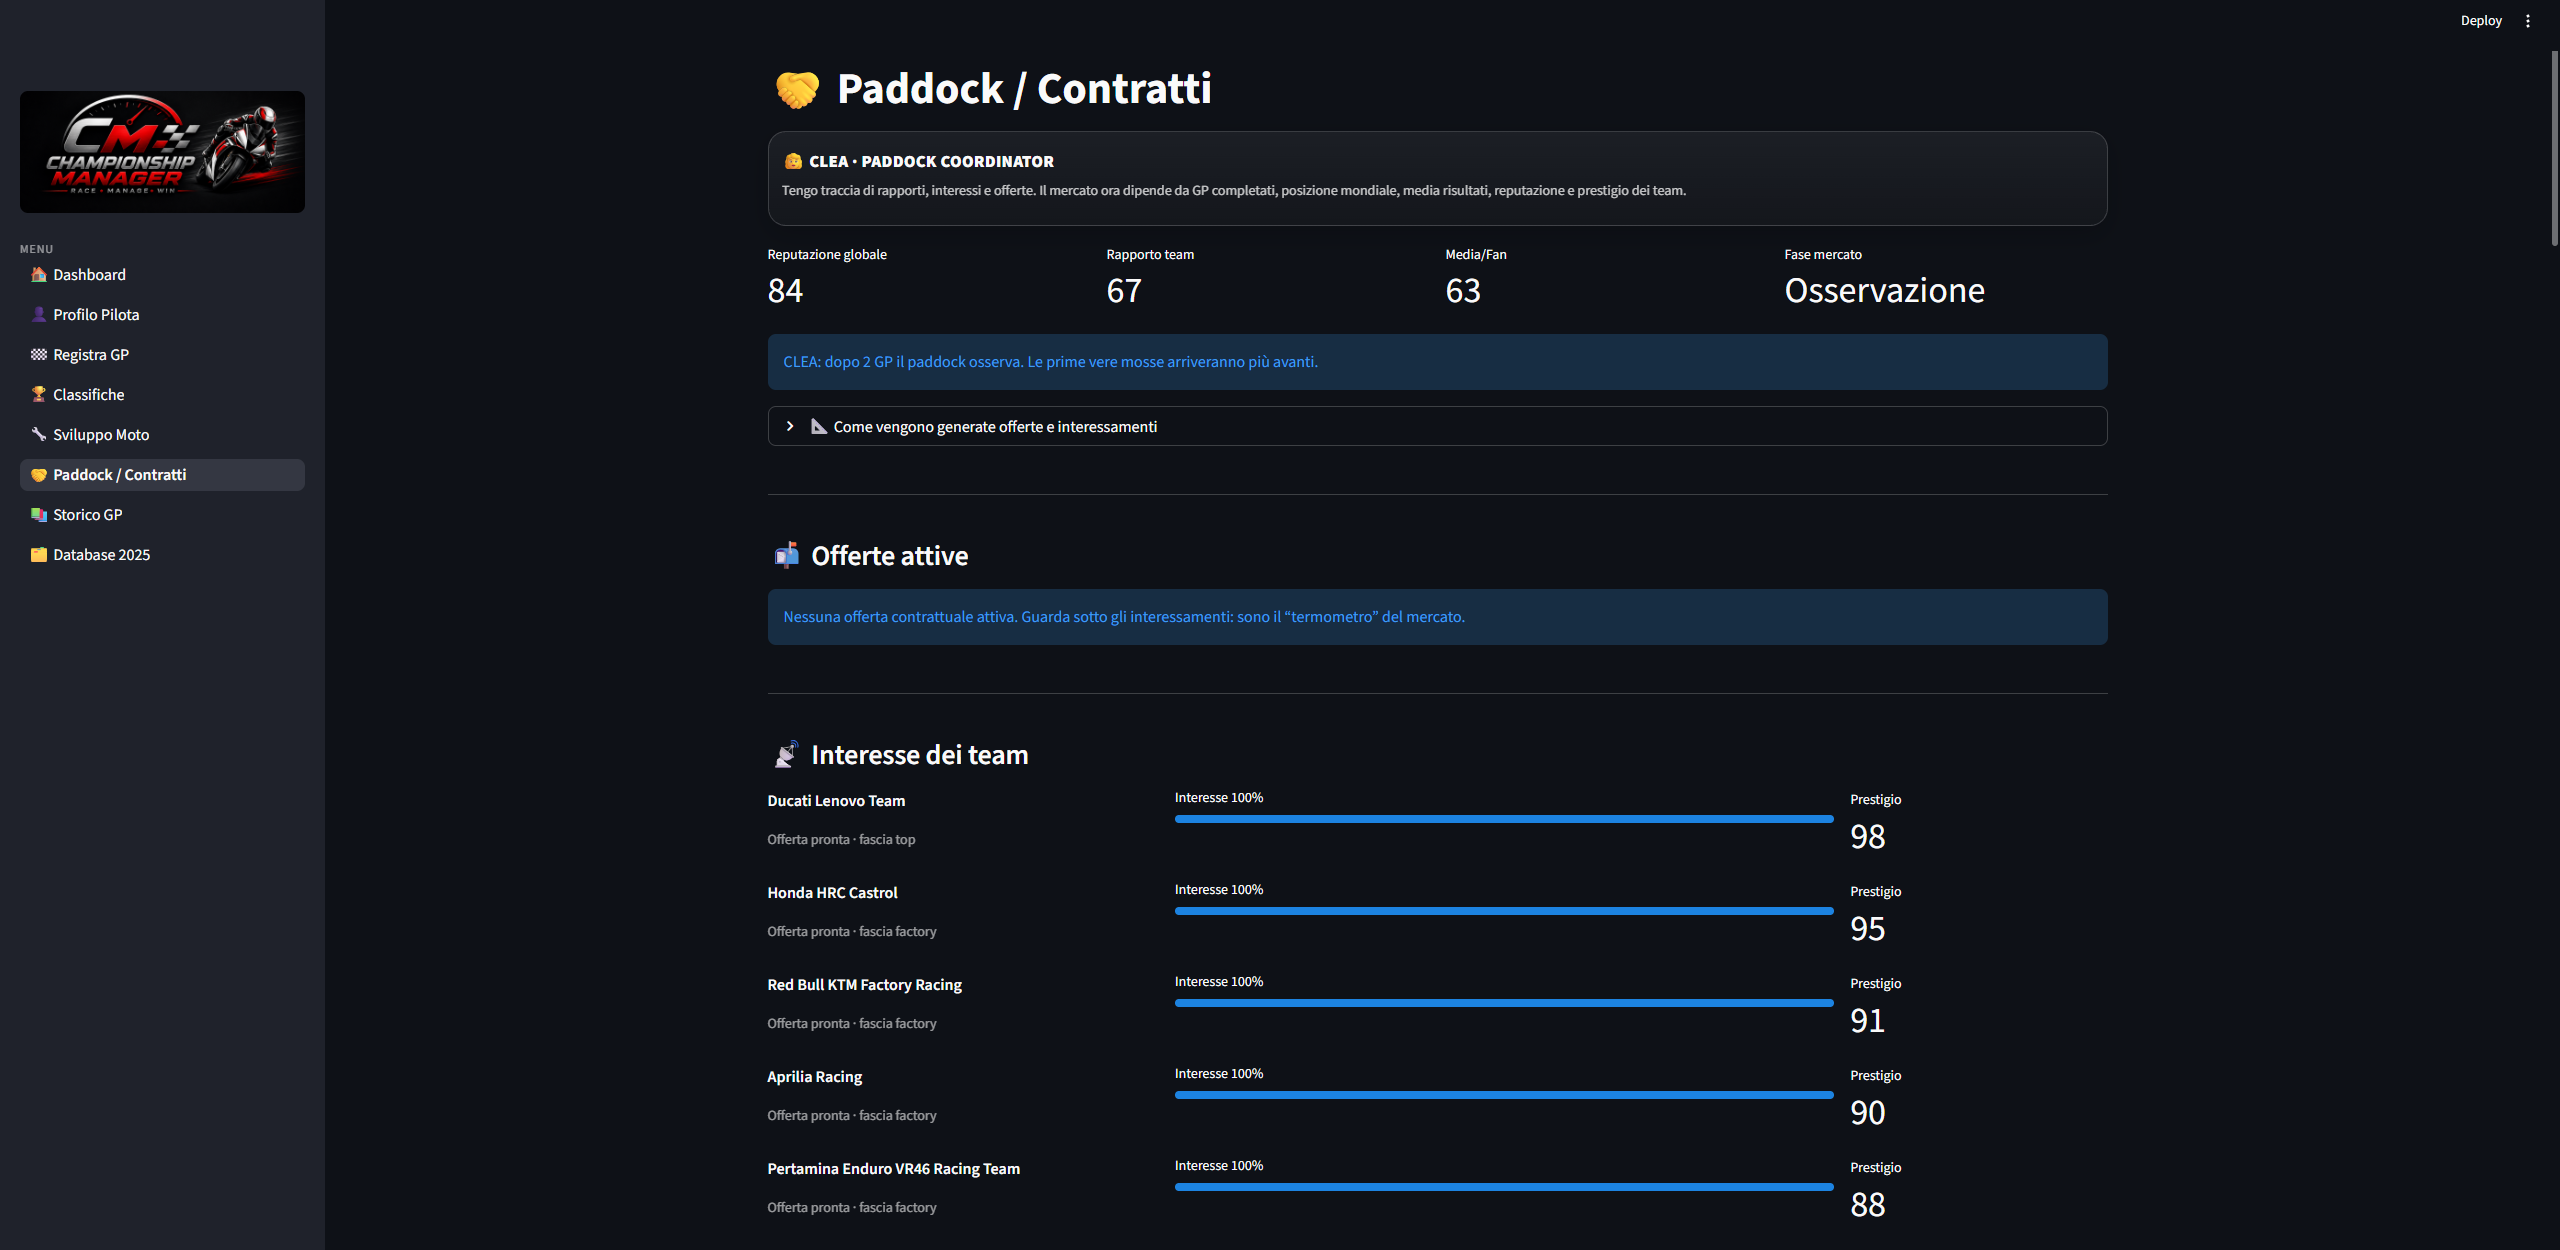Image resolution: width=2560 pixels, height=1250 pixels.
Task: Select the active Paddock / Contratti entry
Action: tap(162, 475)
